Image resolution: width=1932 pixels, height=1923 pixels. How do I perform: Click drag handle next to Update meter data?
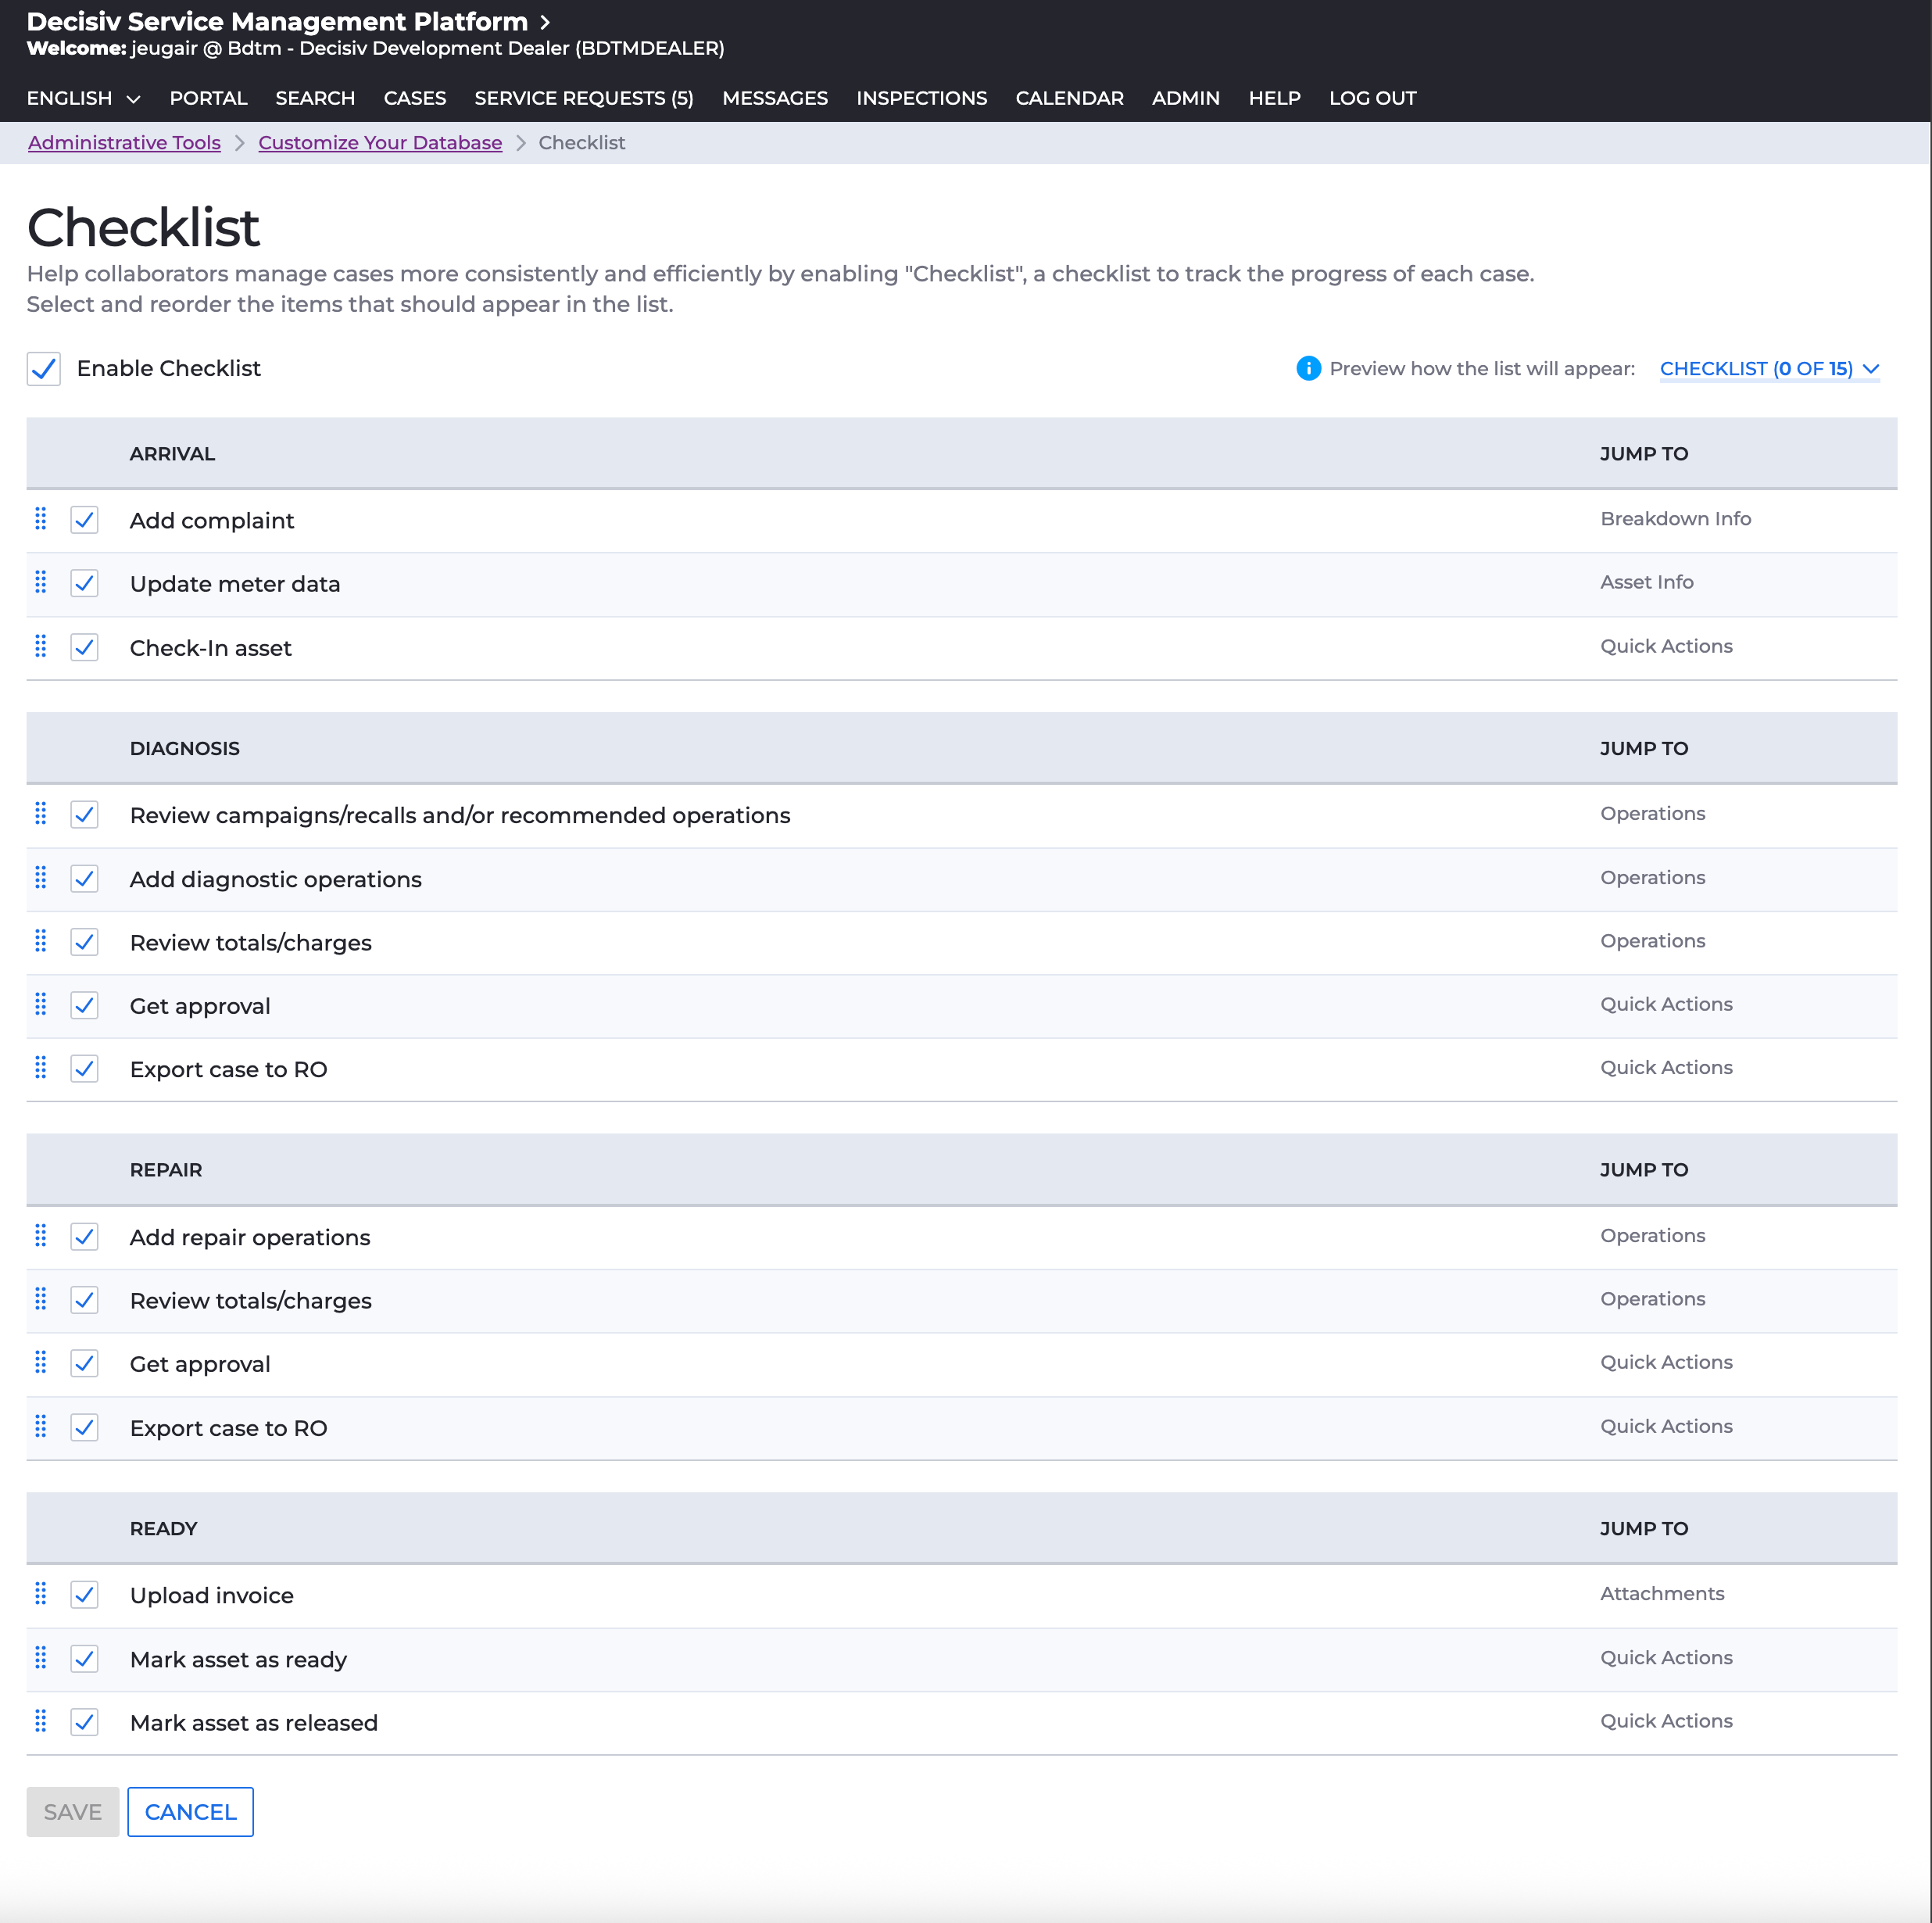(x=41, y=582)
